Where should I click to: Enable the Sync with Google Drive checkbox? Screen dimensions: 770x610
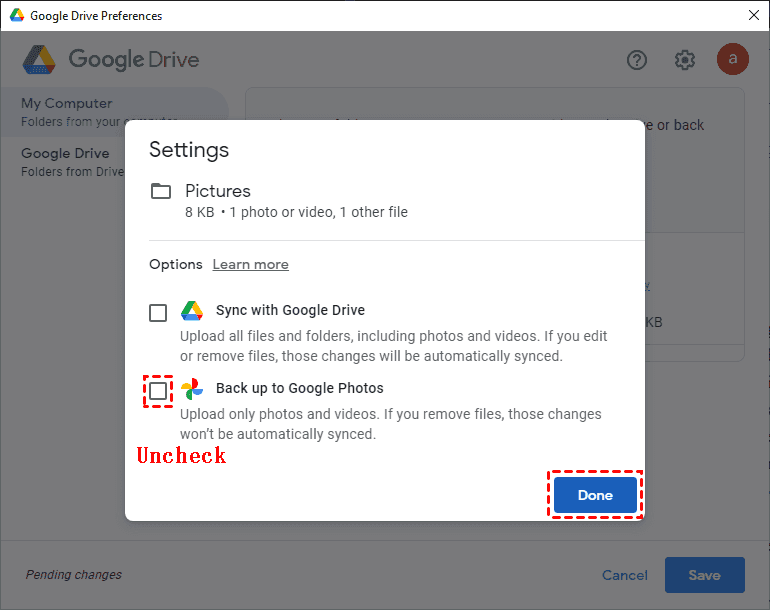(158, 313)
